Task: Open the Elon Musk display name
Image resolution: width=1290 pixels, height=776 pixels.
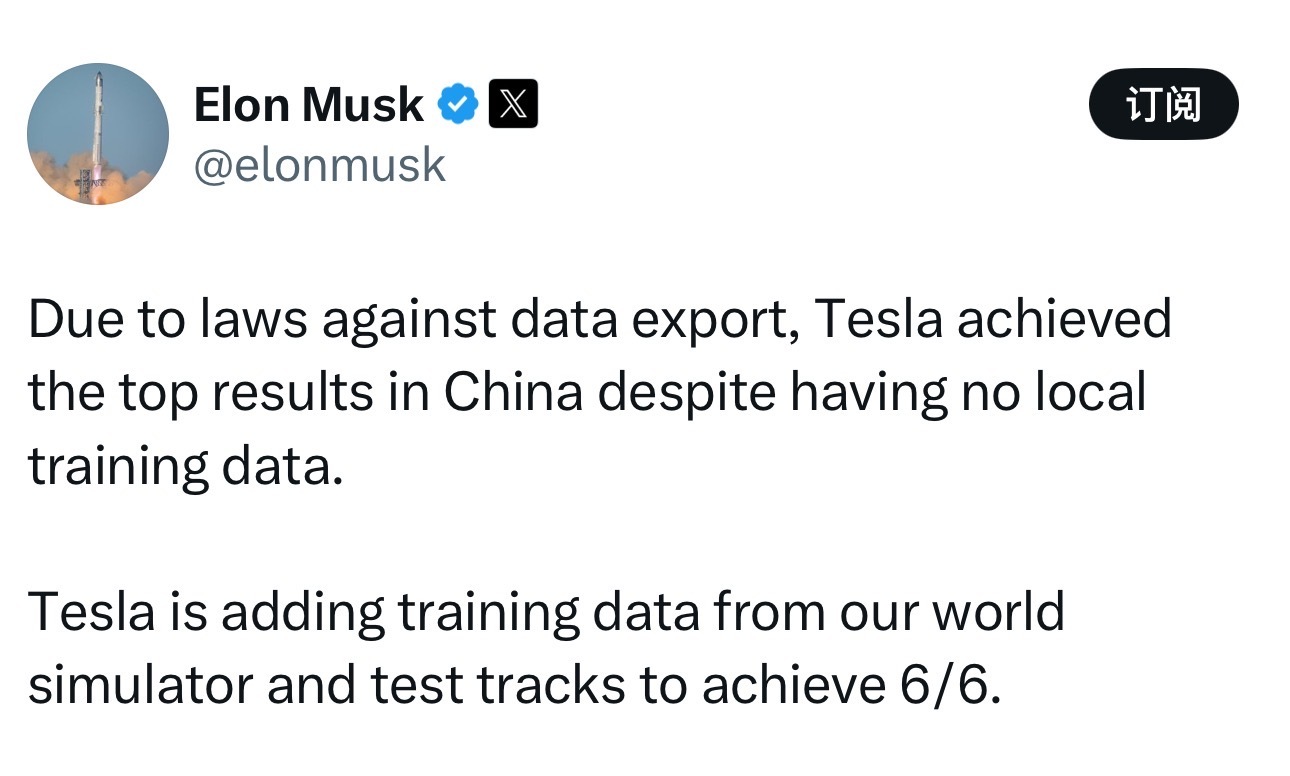Action: pyautogui.click(x=309, y=104)
